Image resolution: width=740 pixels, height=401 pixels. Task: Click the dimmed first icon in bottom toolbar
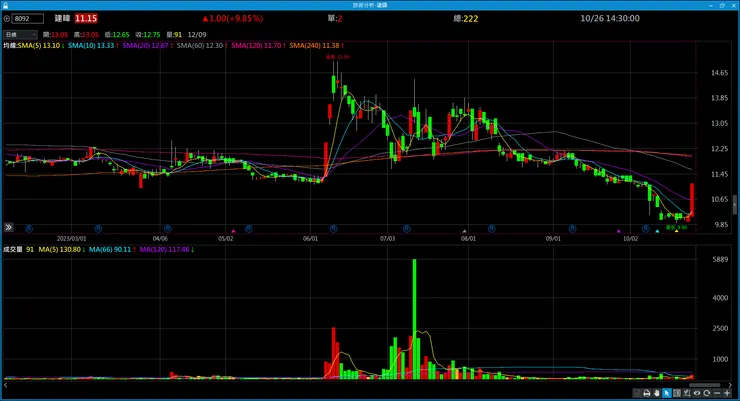(x=637, y=393)
